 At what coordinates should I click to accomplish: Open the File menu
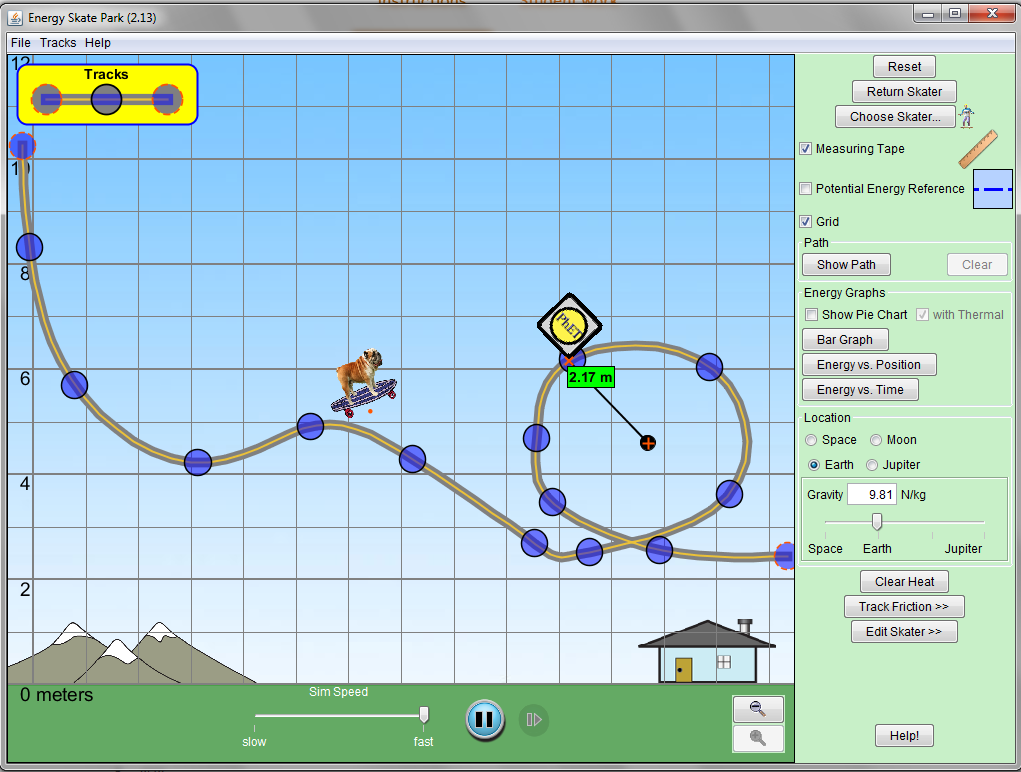pyautogui.click(x=20, y=43)
